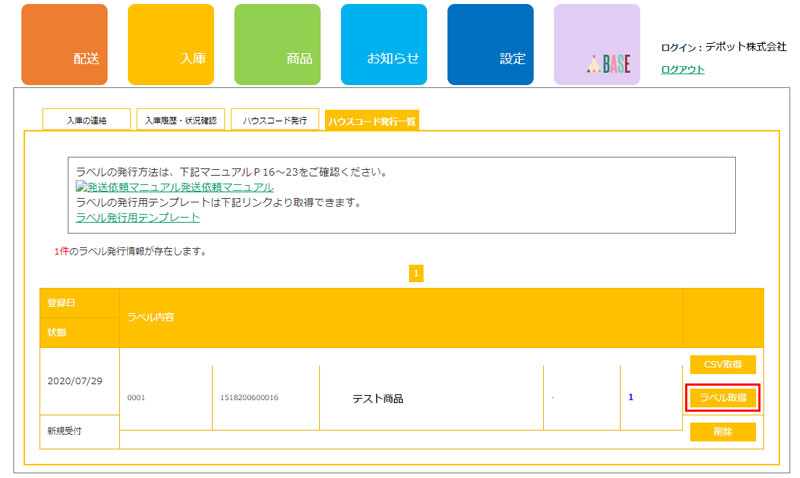Open the お知らせ notifications tile
Screen dimensions: 800x478
pyautogui.click(x=383, y=45)
